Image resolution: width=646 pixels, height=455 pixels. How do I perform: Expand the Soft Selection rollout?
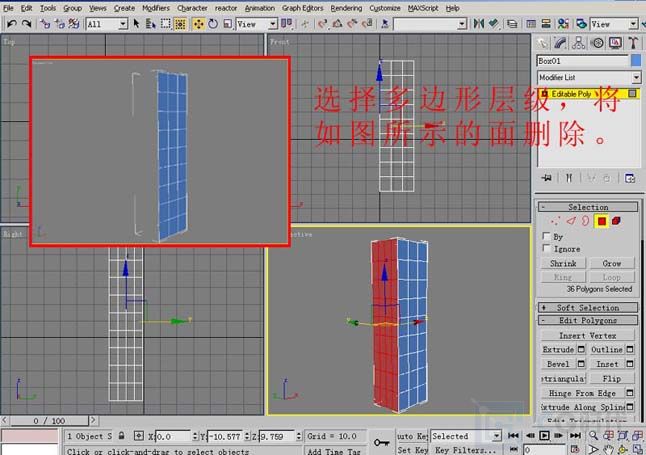pyautogui.click(x=588, y=307)
